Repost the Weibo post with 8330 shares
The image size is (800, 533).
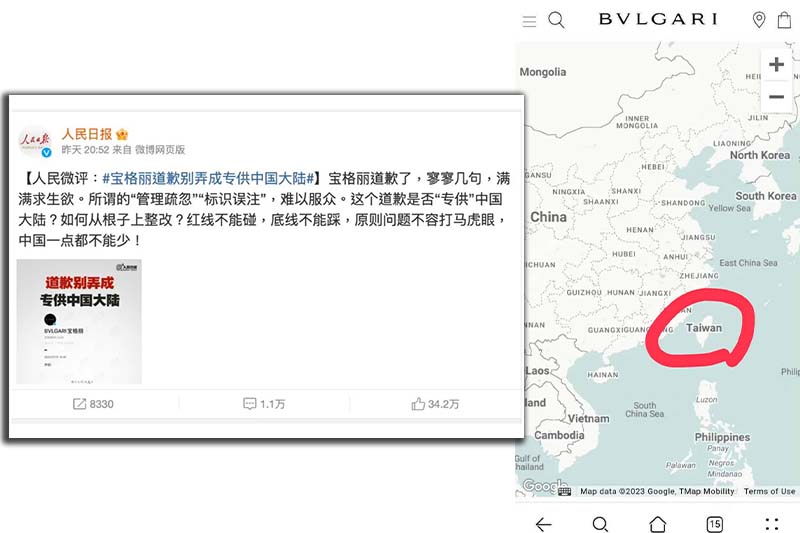93,404
